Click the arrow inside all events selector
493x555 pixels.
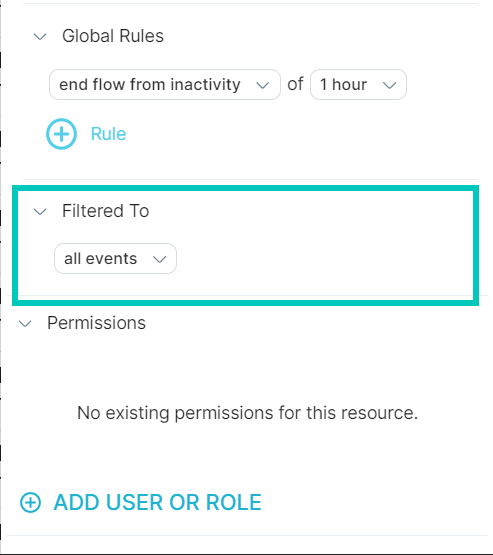tap(160, 259)
